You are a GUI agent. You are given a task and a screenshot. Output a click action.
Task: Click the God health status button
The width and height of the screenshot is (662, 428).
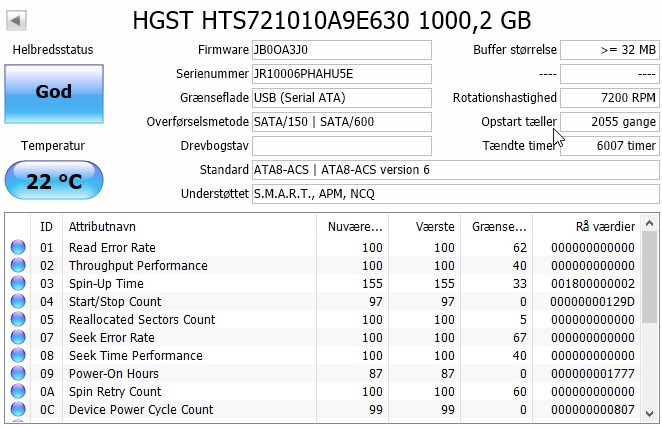(x=54, y=94)
